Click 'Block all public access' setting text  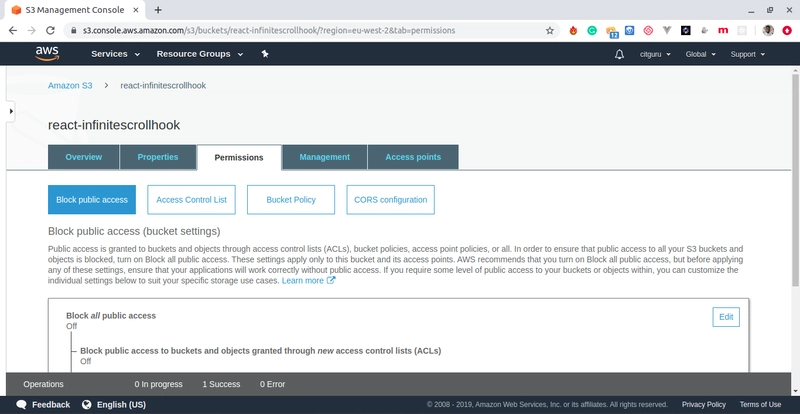(x=111, y=315)
